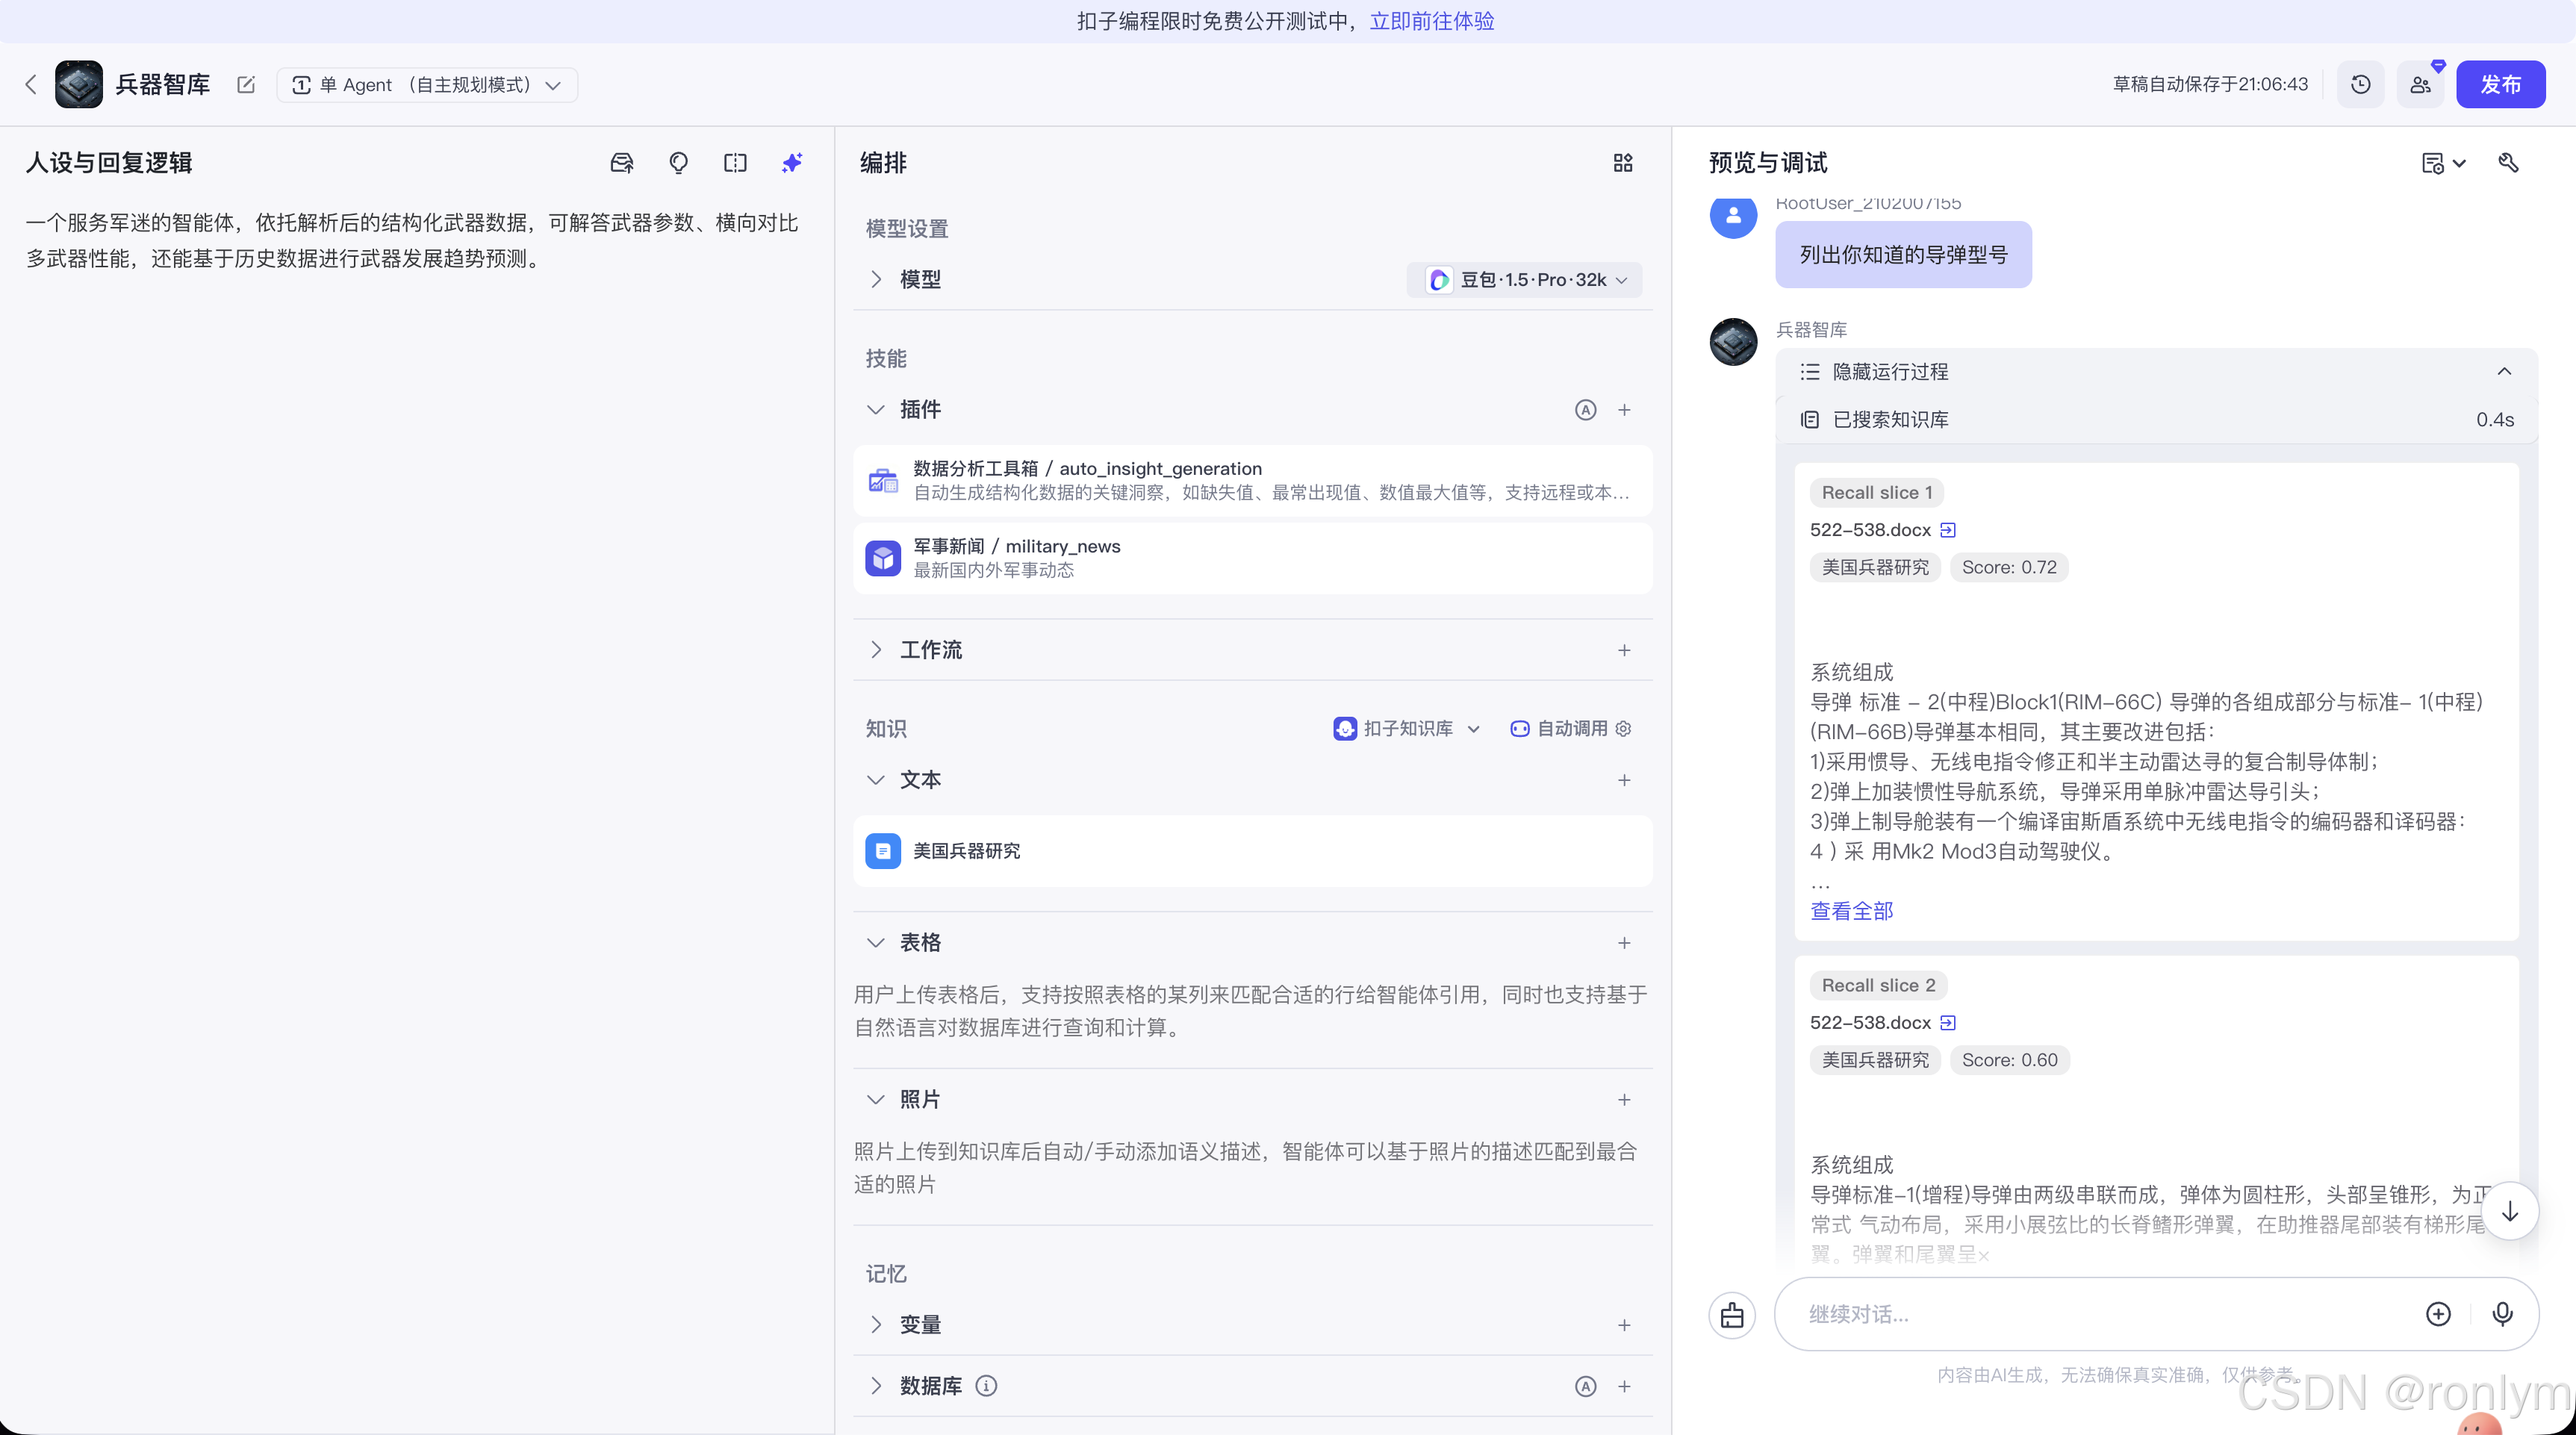Open the 扣子知识库 dropdown
Image resolution: width=2576 pixels, height=1435 pixels.
(x=1407, y=729)
